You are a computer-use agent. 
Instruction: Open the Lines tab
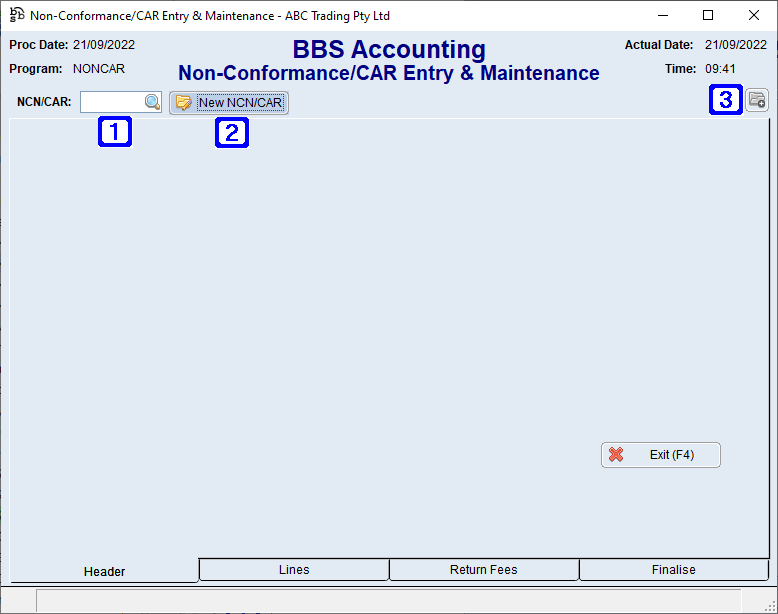(x=294, y=570)
